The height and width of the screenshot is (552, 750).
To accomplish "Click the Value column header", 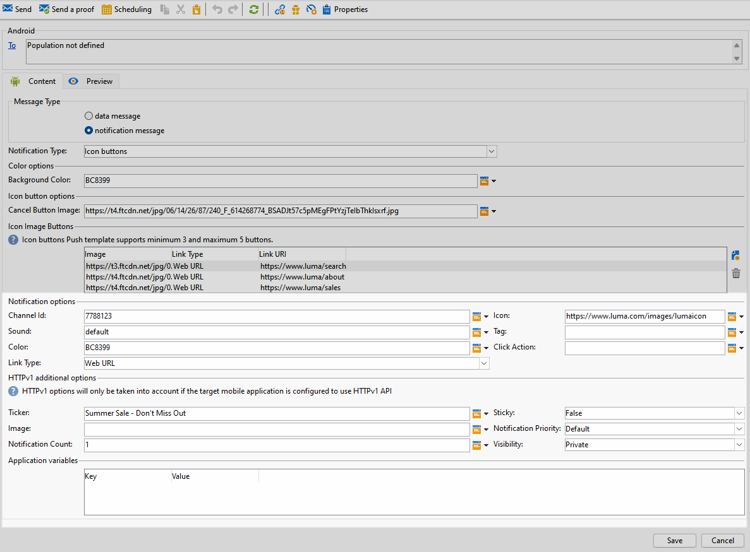I will pyautogui.click(x=215, y=476).
